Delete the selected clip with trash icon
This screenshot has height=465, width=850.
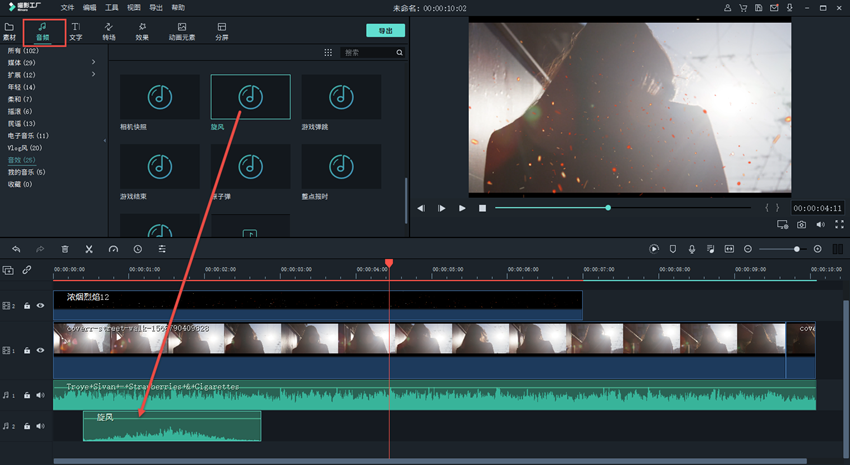pyautogui.click(x=65, y=249)
